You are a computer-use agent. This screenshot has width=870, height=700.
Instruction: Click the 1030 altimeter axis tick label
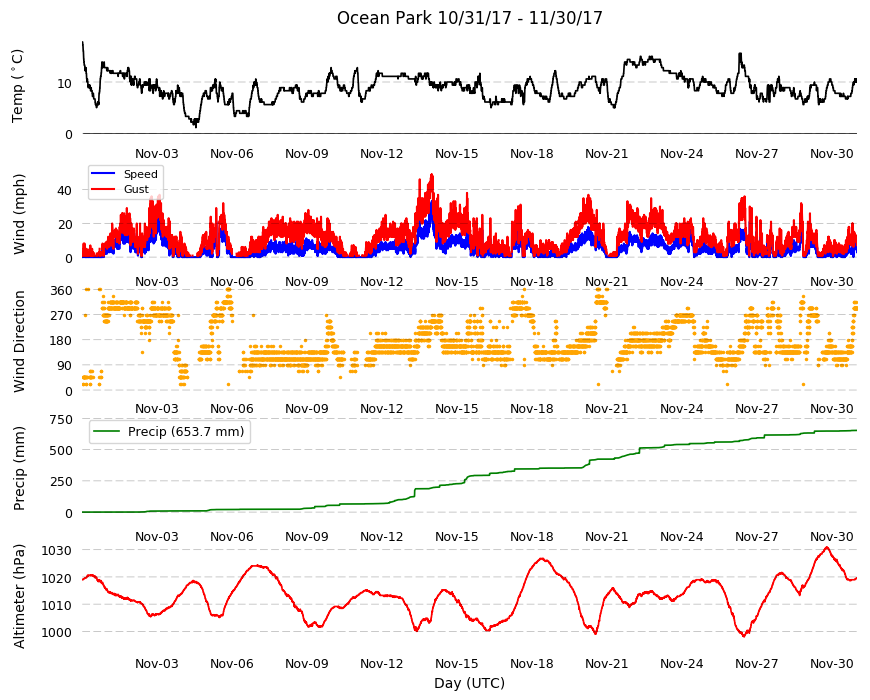57,550
